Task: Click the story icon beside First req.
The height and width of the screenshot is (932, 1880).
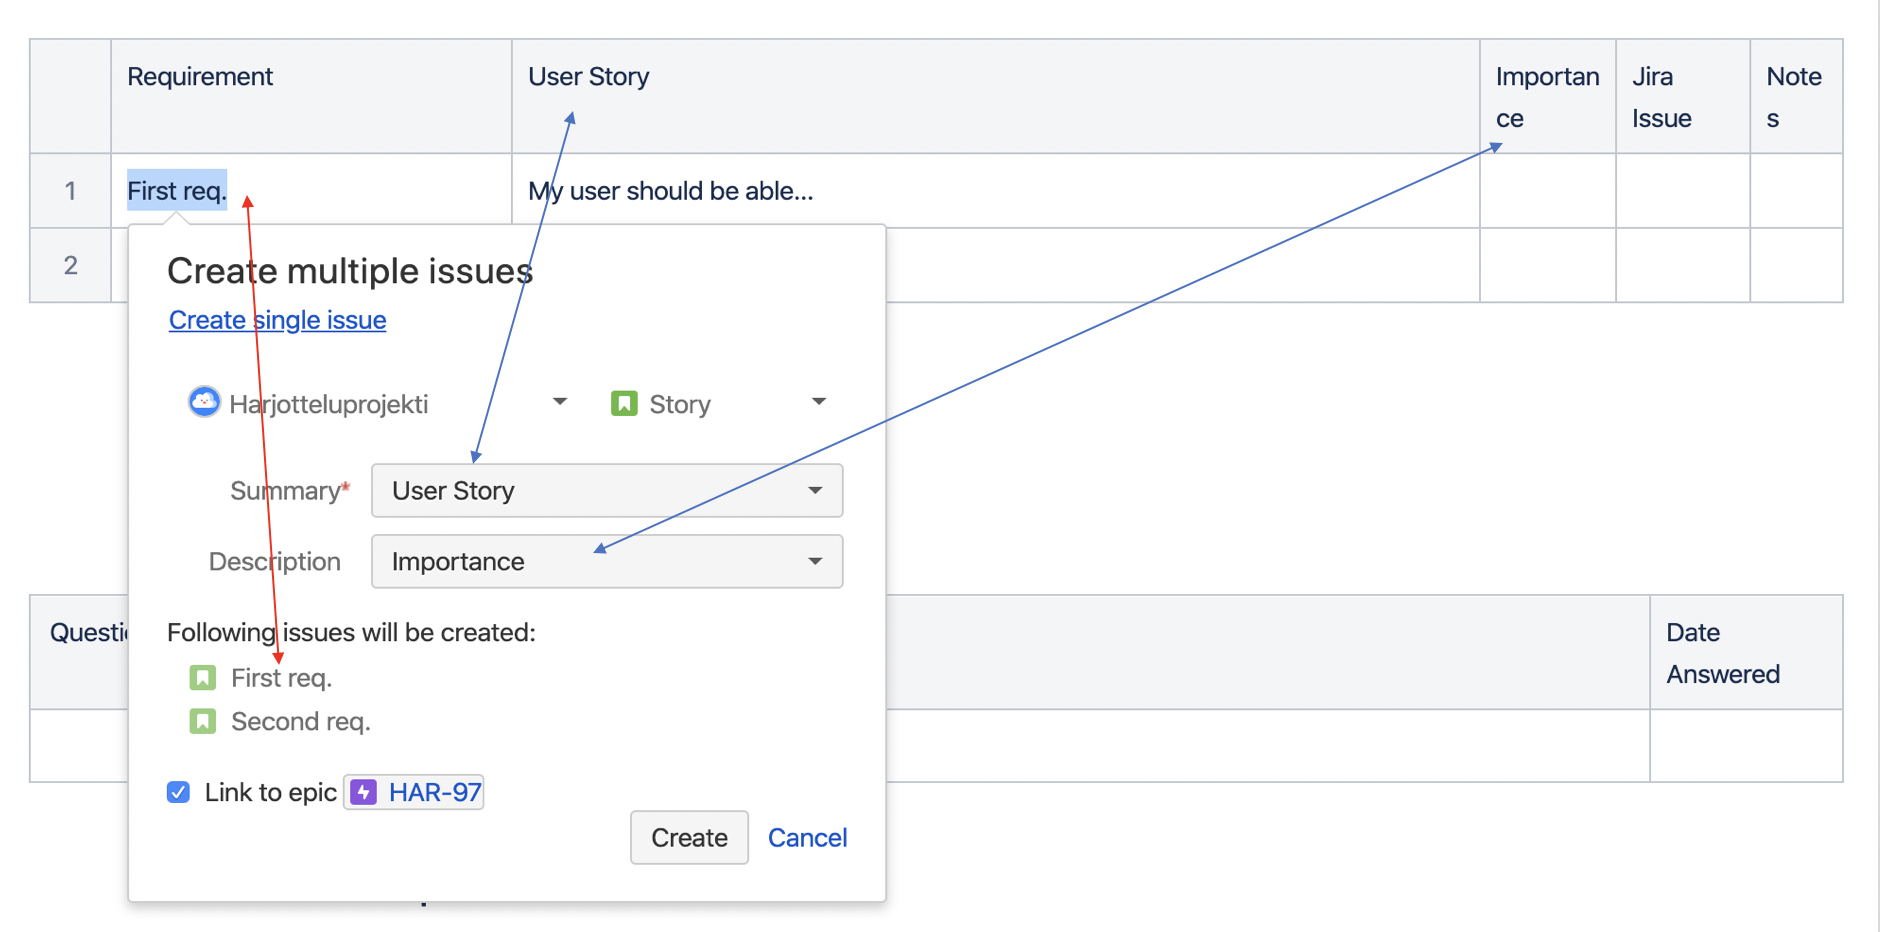Action: [x=203, y=678]
